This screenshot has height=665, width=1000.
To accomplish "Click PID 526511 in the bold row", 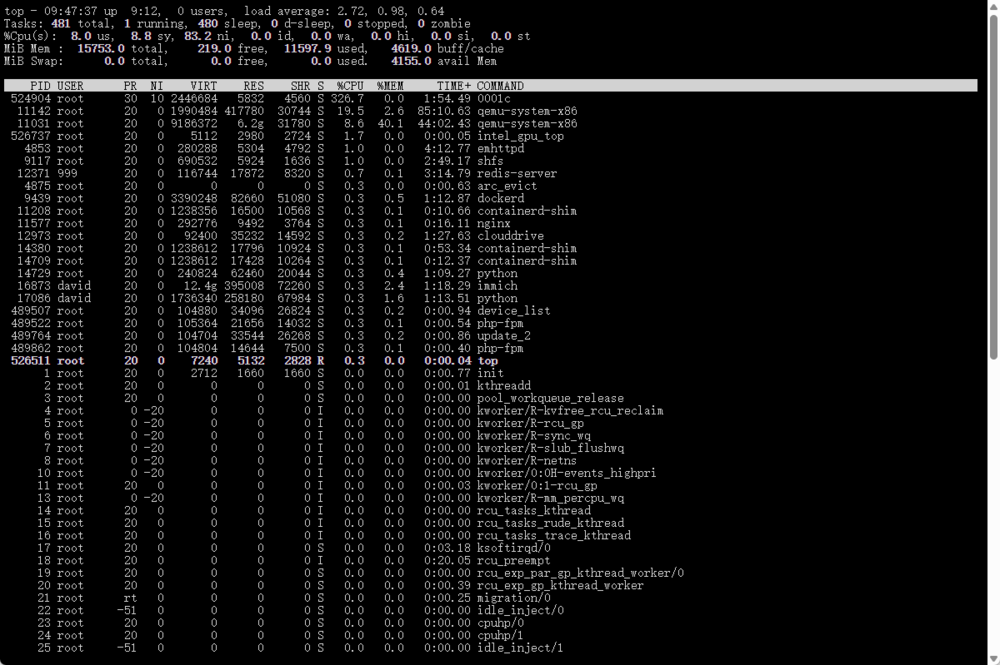I will coord(31,361).
